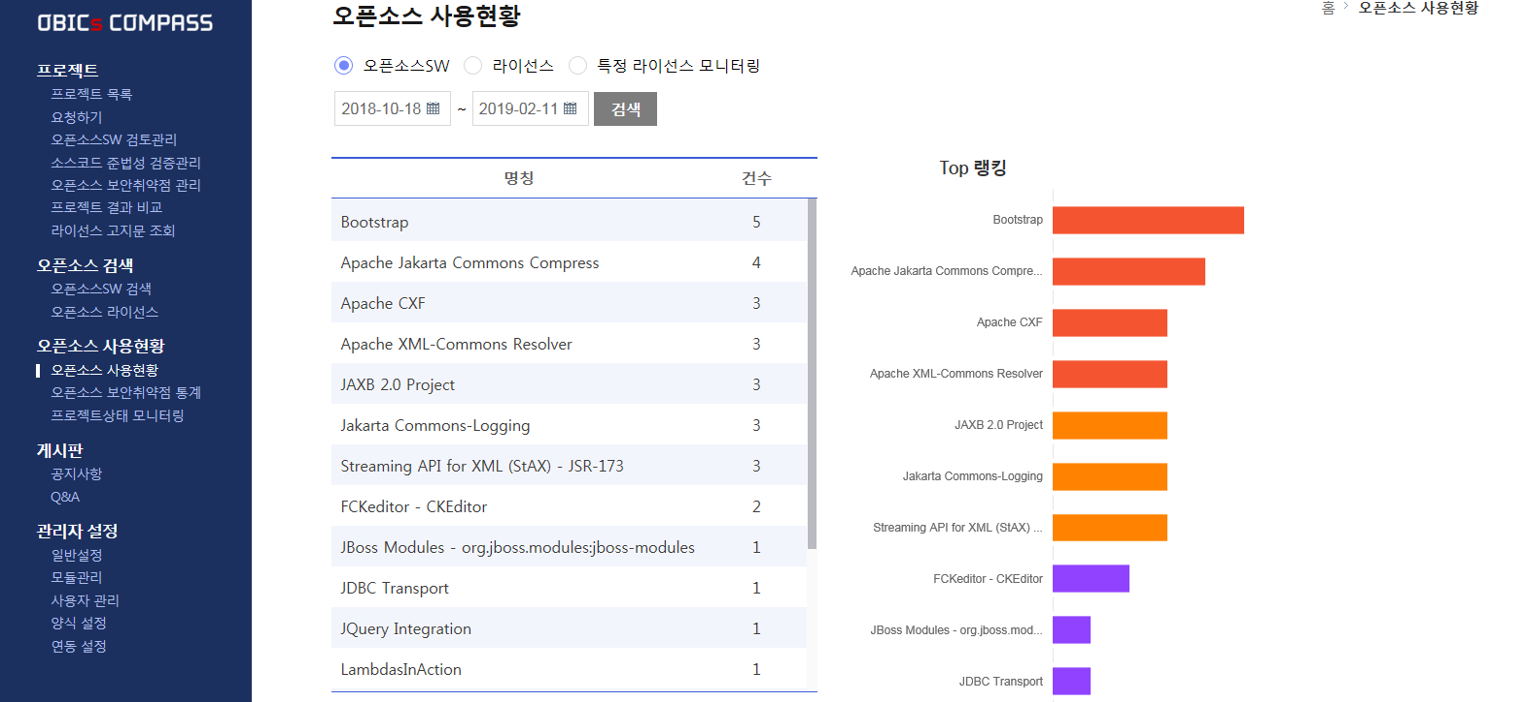Image resolution: width=1528 pixels, height=702 pixels.
Task: Open 양식 설정 in sidebar
Action: [79, 623]
